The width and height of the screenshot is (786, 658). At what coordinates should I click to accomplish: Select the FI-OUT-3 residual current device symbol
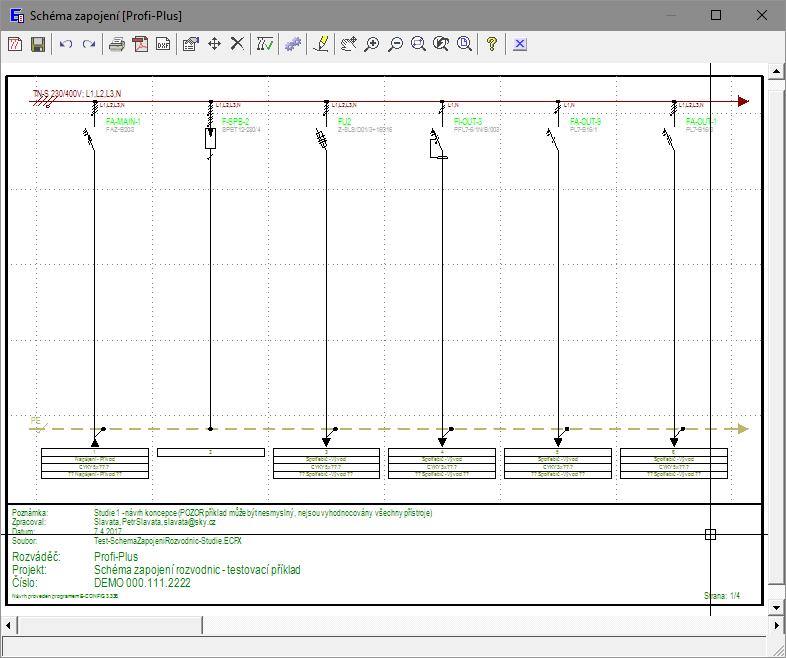[438, 144]
